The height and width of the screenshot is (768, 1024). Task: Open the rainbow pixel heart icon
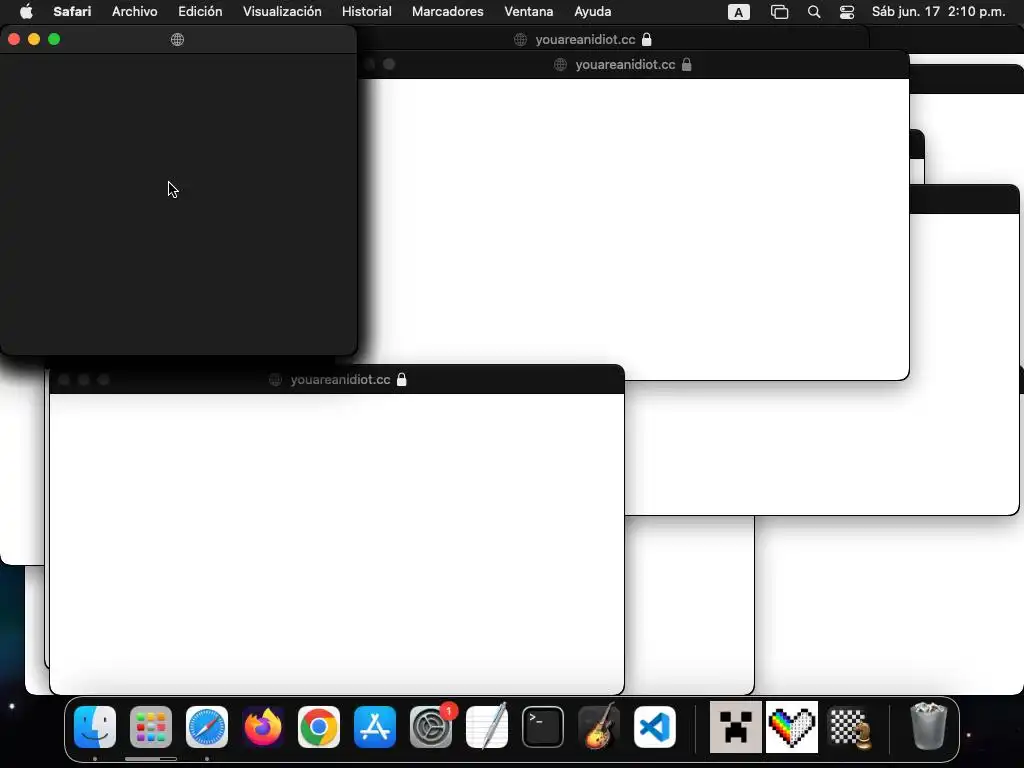(792, 727)
